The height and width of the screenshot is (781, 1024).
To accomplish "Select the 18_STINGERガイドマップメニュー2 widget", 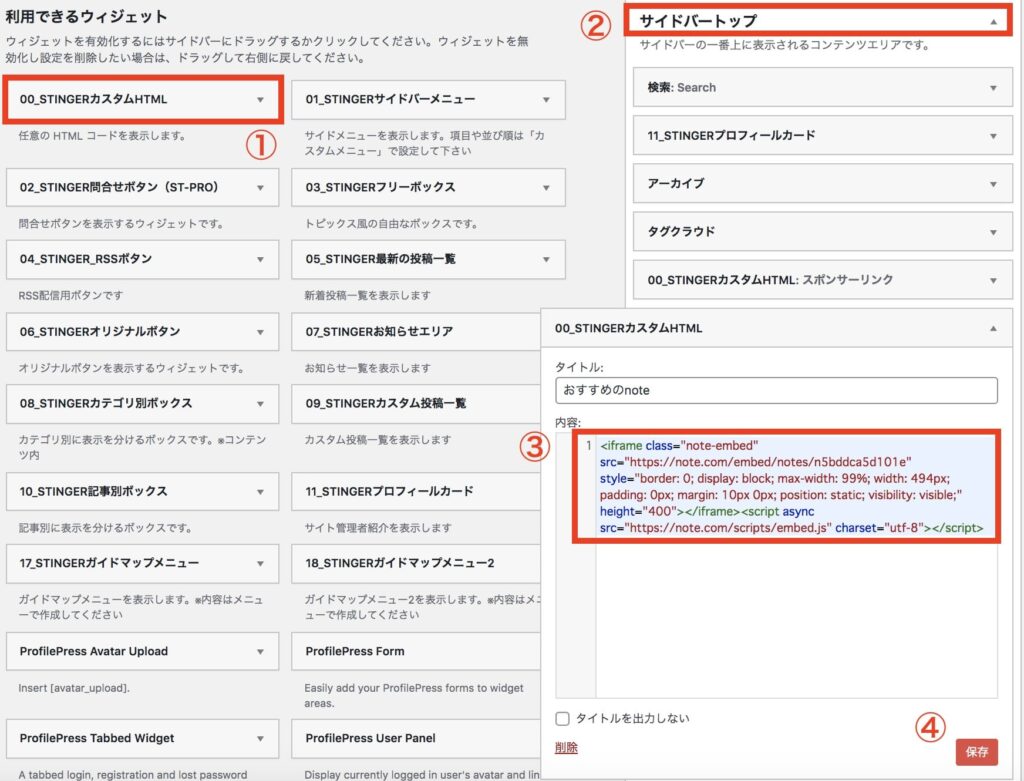I will pyautogui.click(x=416, y=563).
